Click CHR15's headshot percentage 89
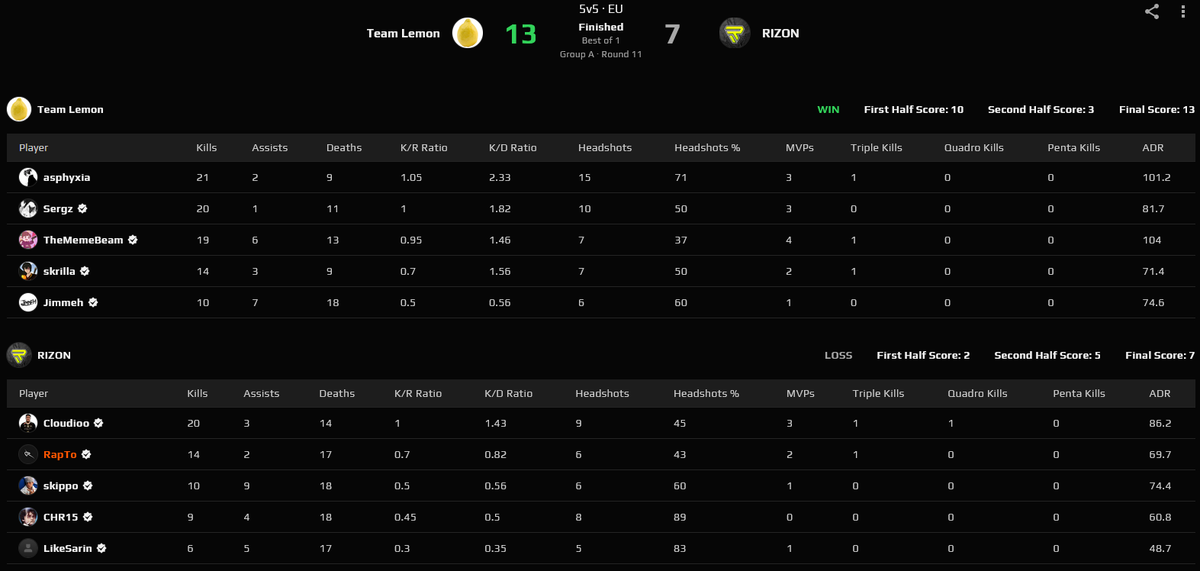Screen dimensions: 1200x571 point(680,517)
